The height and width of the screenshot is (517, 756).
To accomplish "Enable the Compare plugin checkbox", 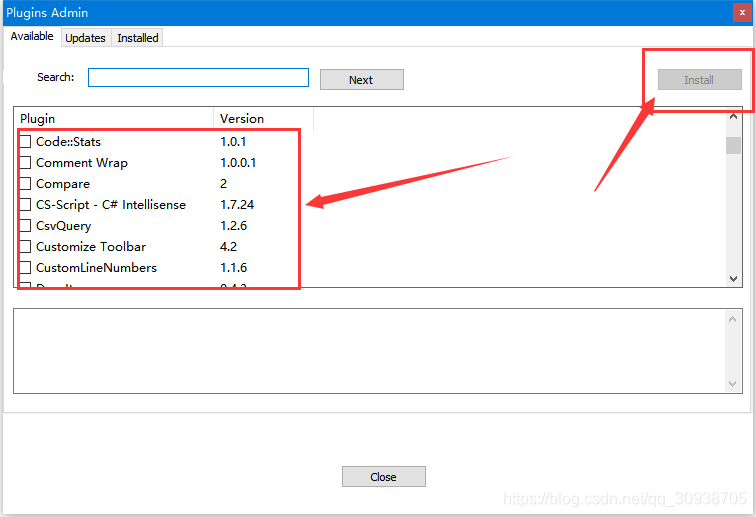I will [26, 184].
